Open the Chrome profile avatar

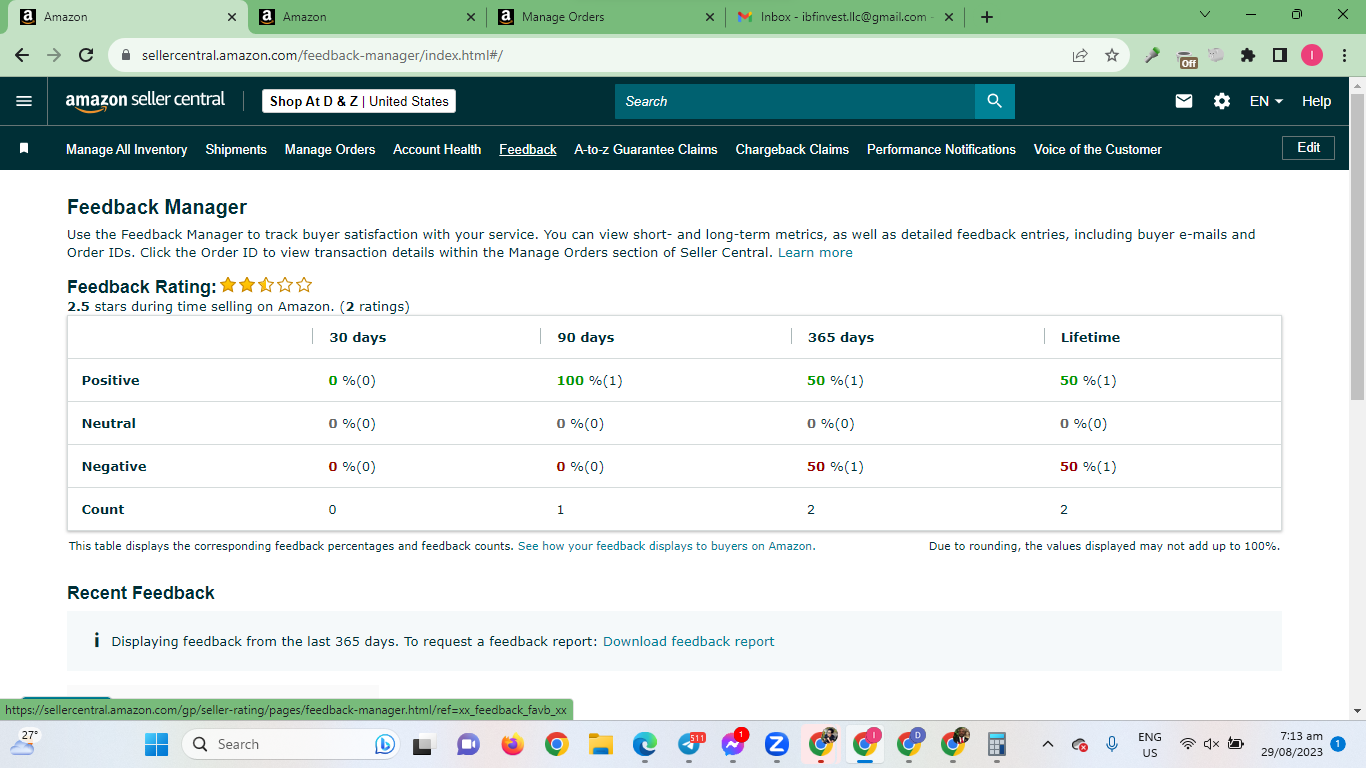(1312, 56)
